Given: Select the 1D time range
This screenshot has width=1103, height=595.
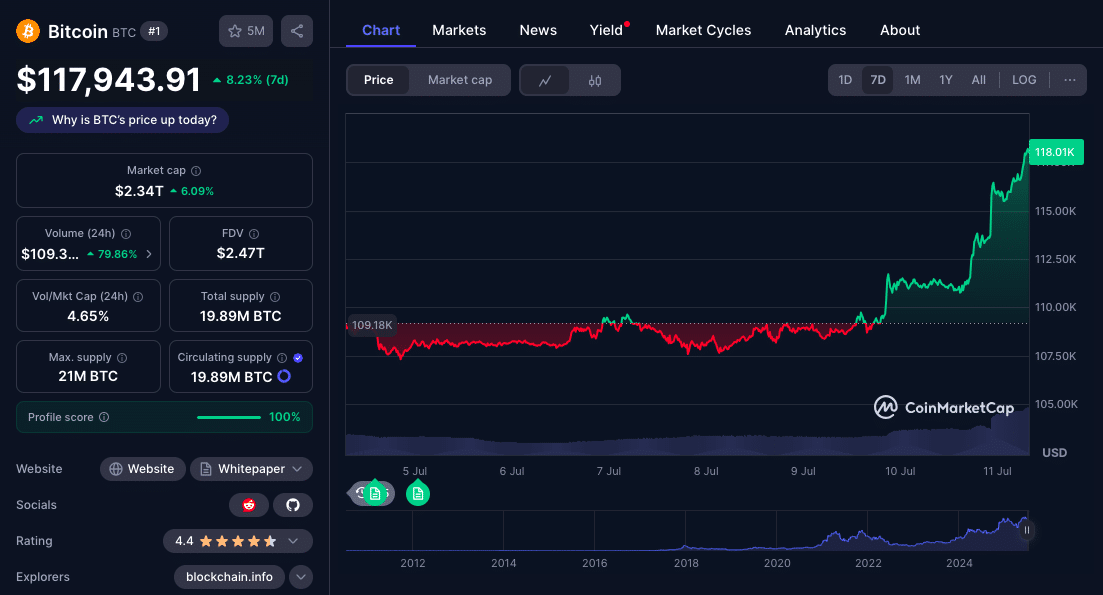Looking at the screenshot, I should coord(845,80).
